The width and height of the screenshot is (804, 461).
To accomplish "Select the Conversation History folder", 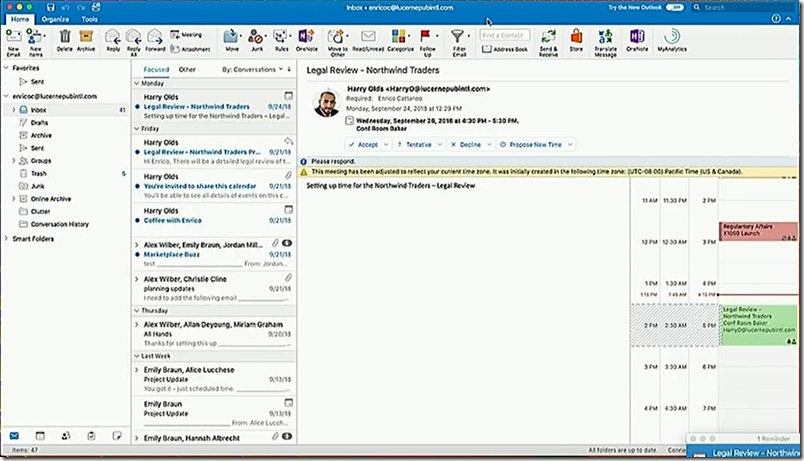I will coord(59,224).
